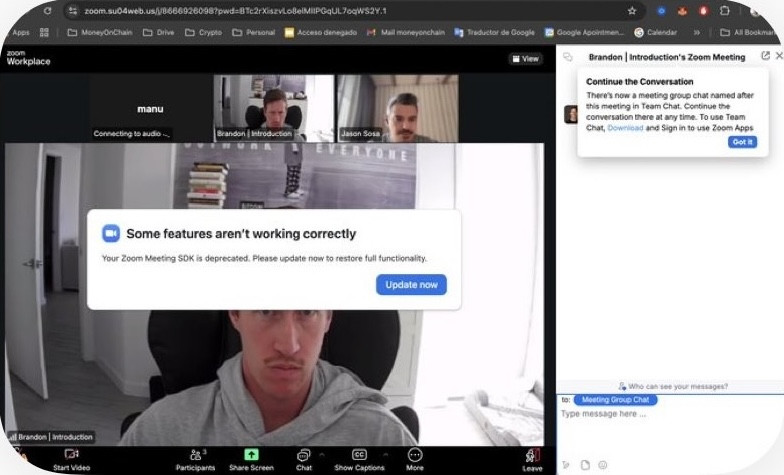Open the Acceso denegado bookmark
The image size is (784, 475).
click(320, 32)
